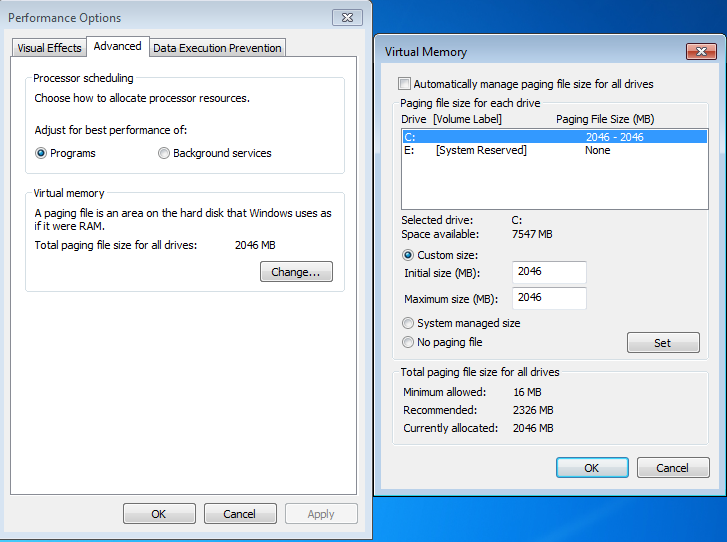Image resolution: width=727 pixels, height=542 pixels.
Task: Click the Total paging file size 2046 MB value
Action: point(255,245)
